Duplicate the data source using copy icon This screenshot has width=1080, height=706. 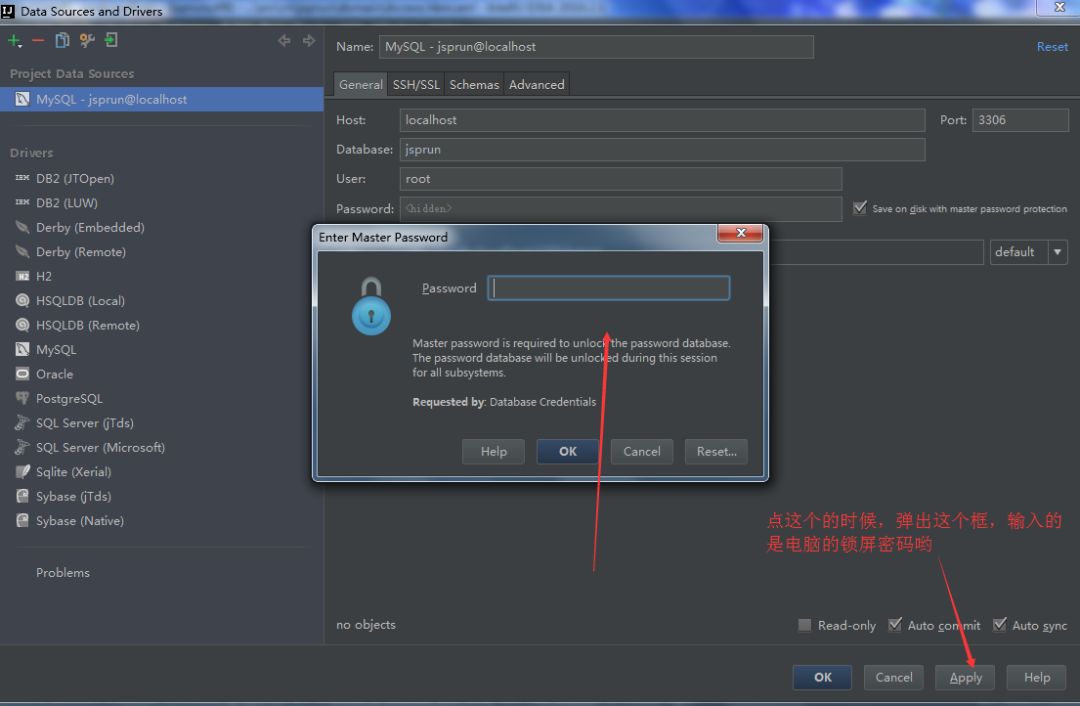(x=62, y=41)
